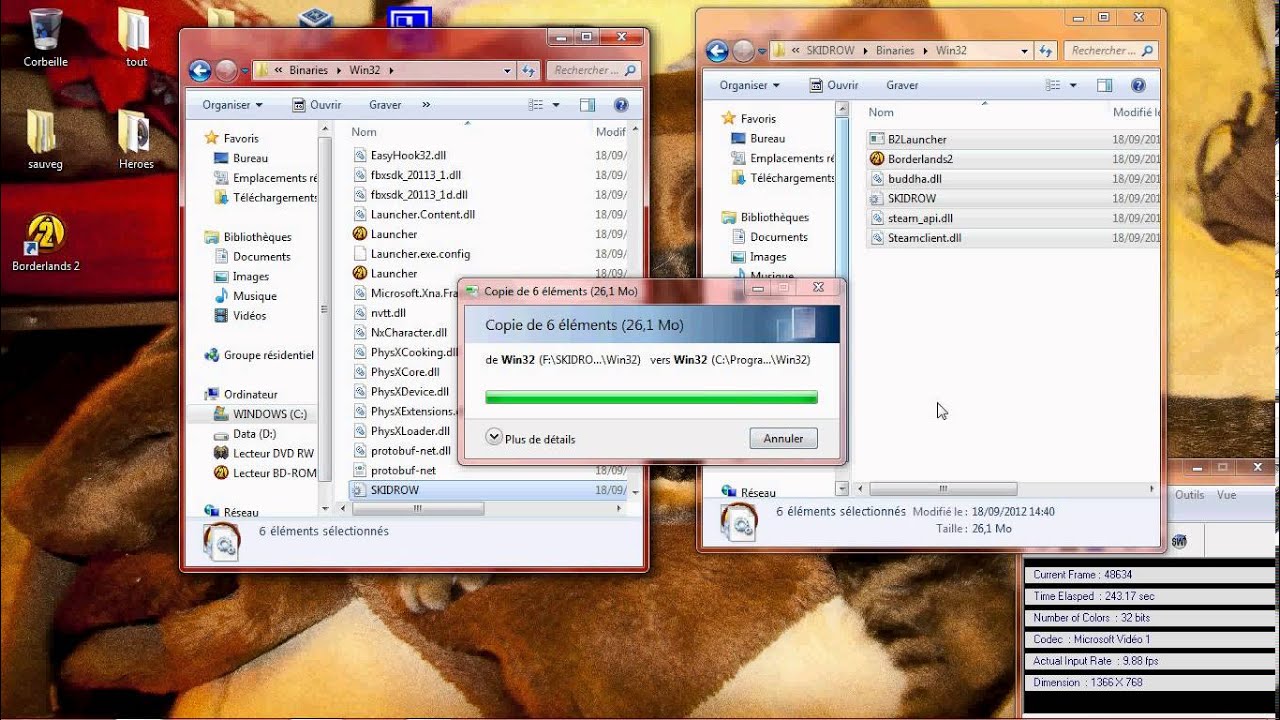Select Launcher.exe.config in left window
Screen dimensions: 1280x720
(x=420, y=254)
